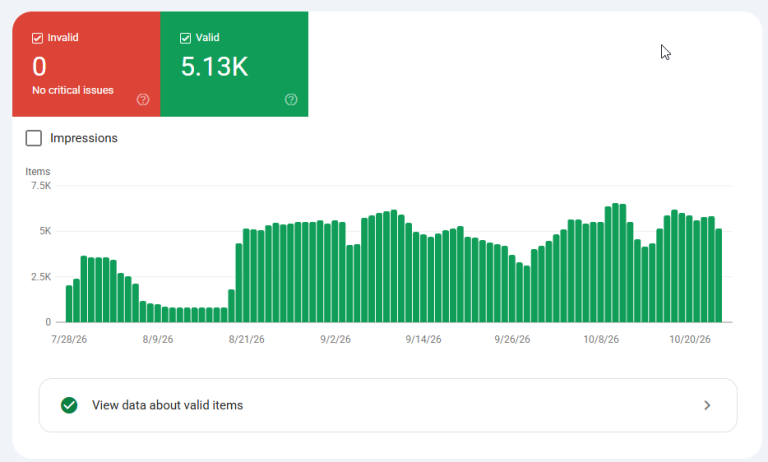Image resolution: width=768 pixels, height=462 pixels.
Task: Open View data about valid items
Action: [x=388, y=405]
